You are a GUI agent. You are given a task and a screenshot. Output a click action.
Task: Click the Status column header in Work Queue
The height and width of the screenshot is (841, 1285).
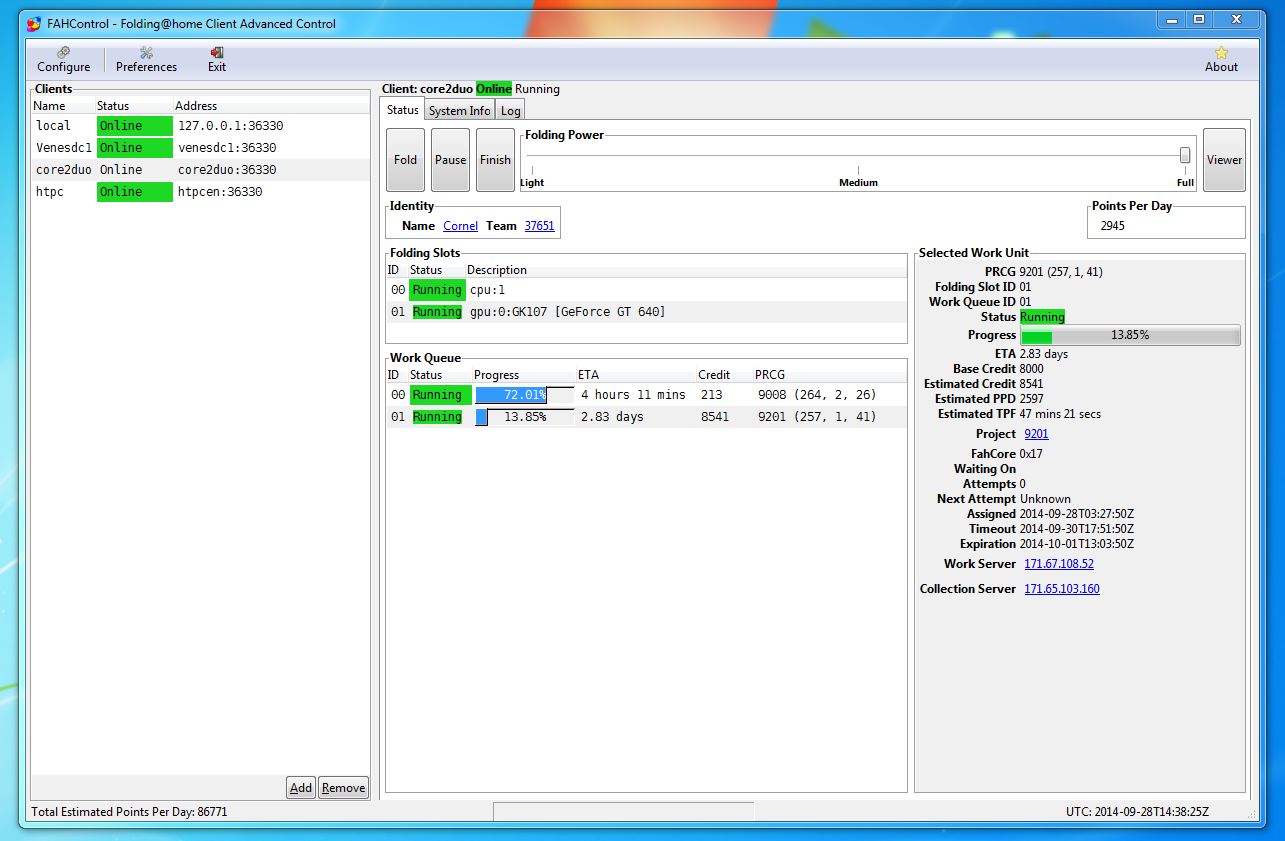439,375
